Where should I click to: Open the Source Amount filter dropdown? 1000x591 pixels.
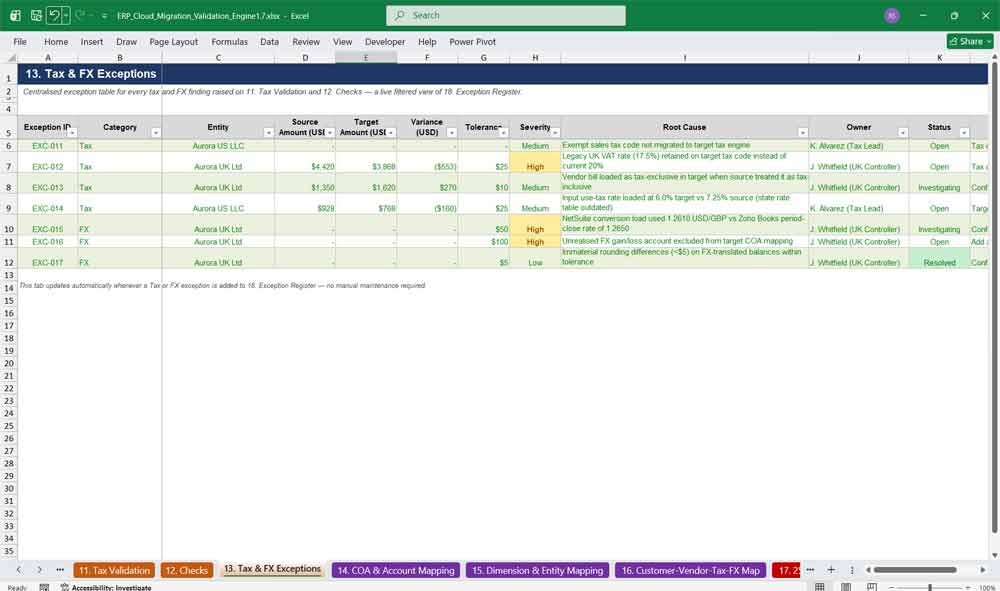tap(330, 133)
